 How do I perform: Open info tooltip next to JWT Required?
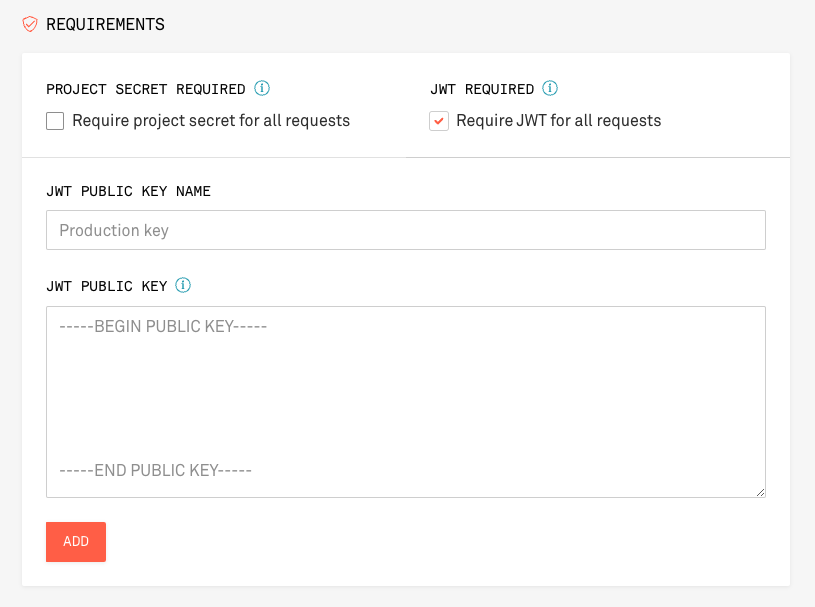pyautogui.click(x=550, y=88)
